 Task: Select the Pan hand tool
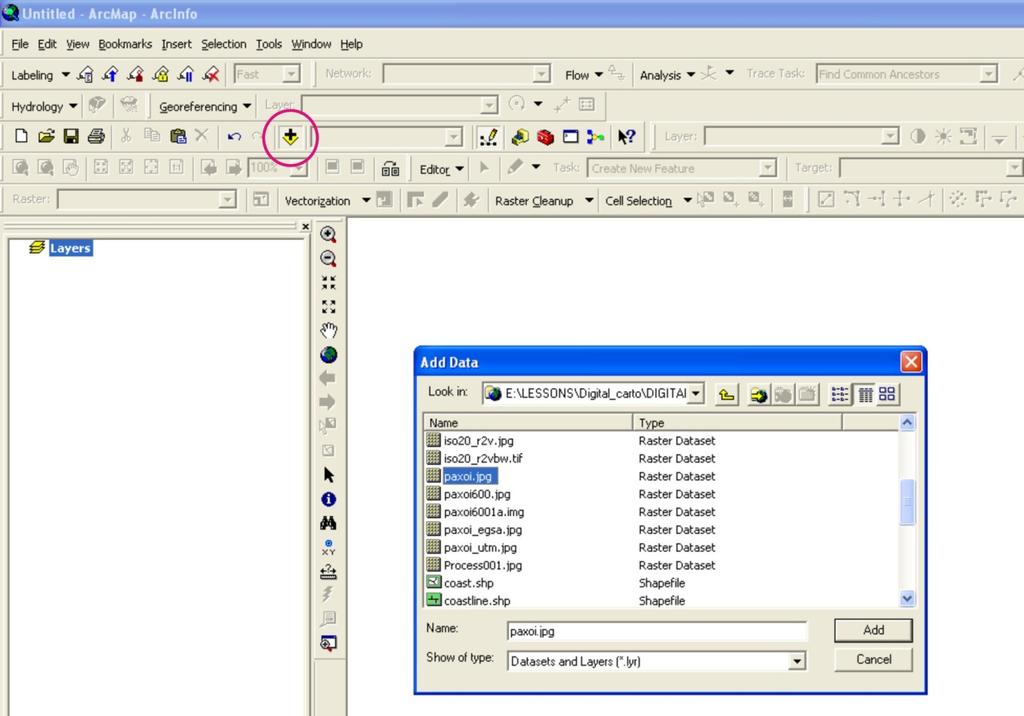tap(328, 331)
